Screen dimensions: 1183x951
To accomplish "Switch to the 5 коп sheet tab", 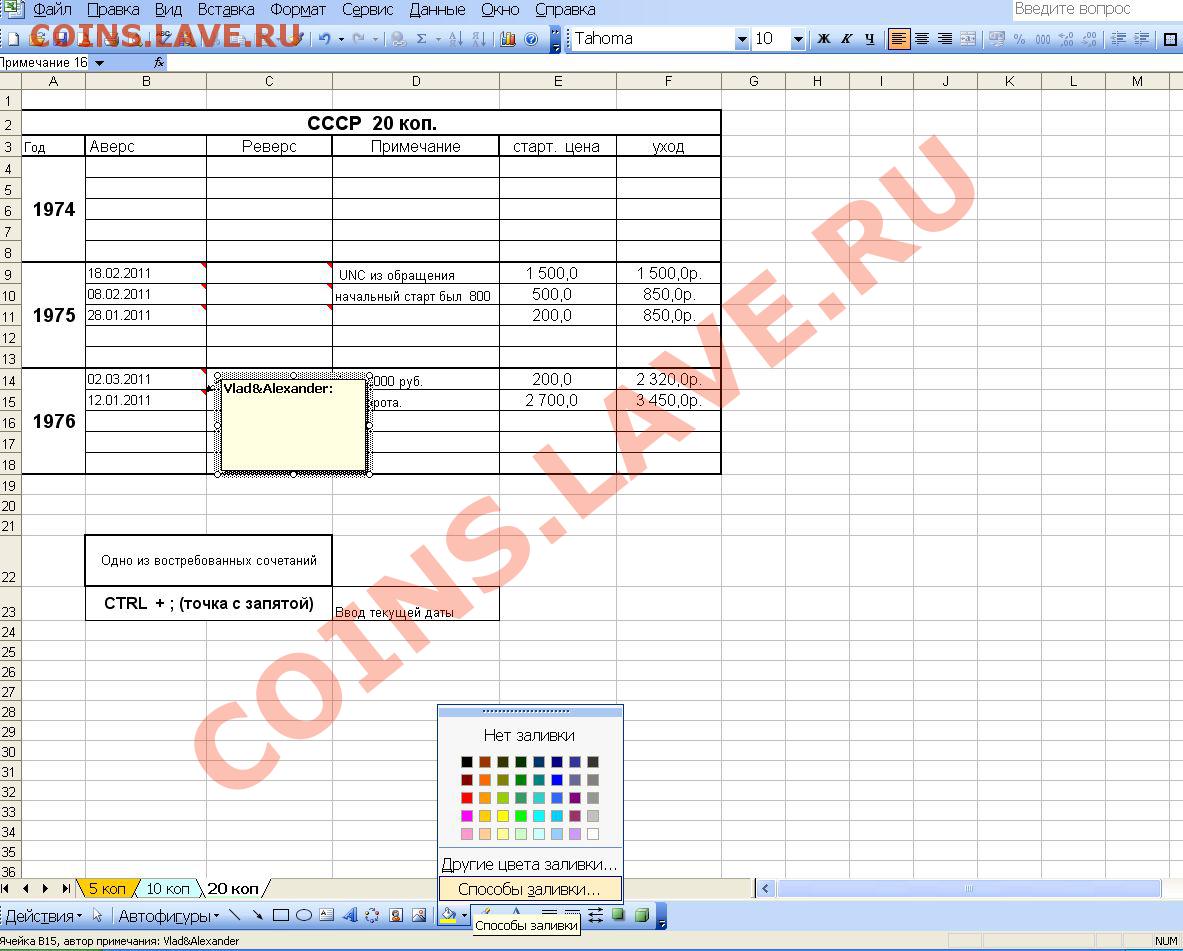I will (x=107, y=888).
